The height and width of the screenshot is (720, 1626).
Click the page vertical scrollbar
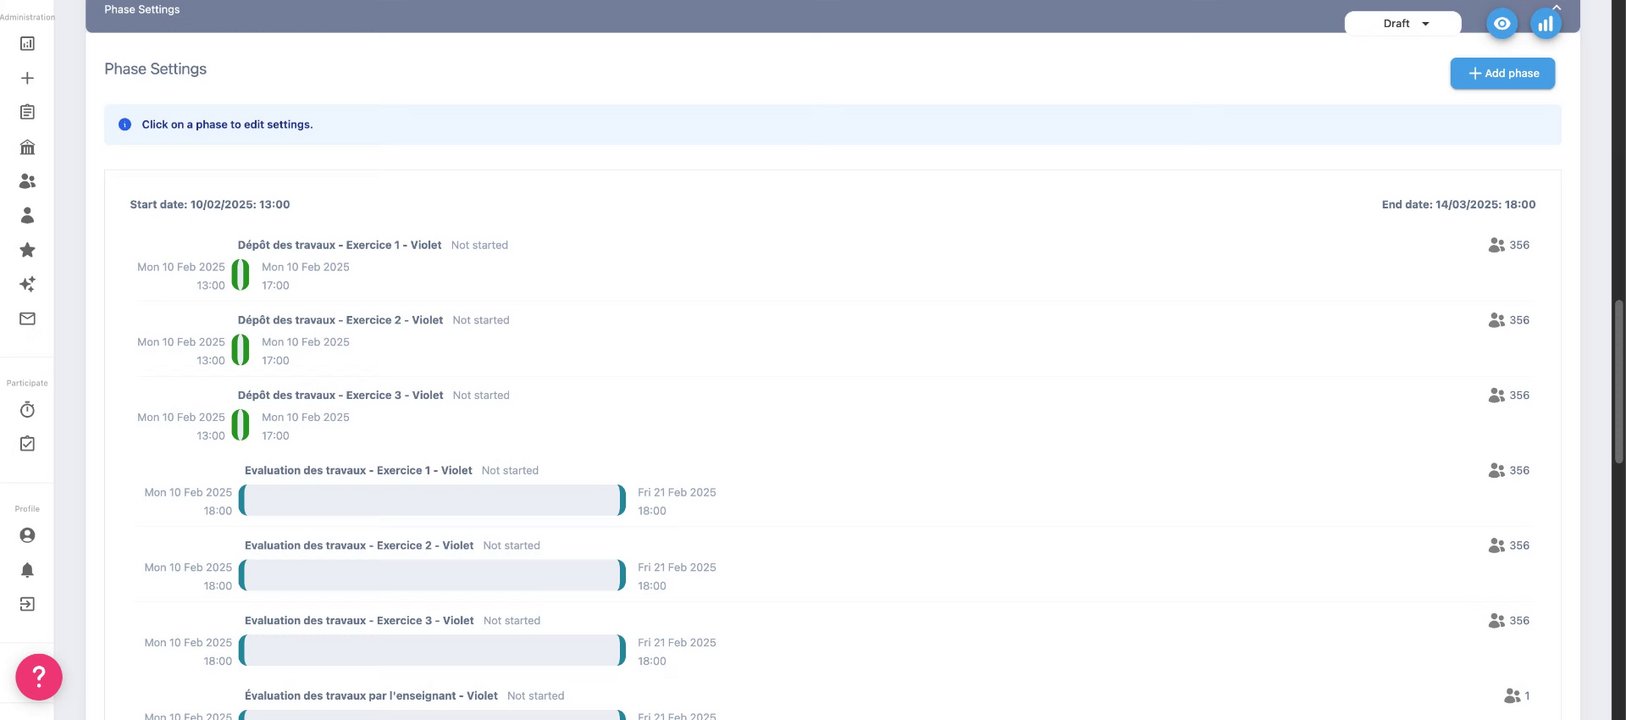(1619, 381)
